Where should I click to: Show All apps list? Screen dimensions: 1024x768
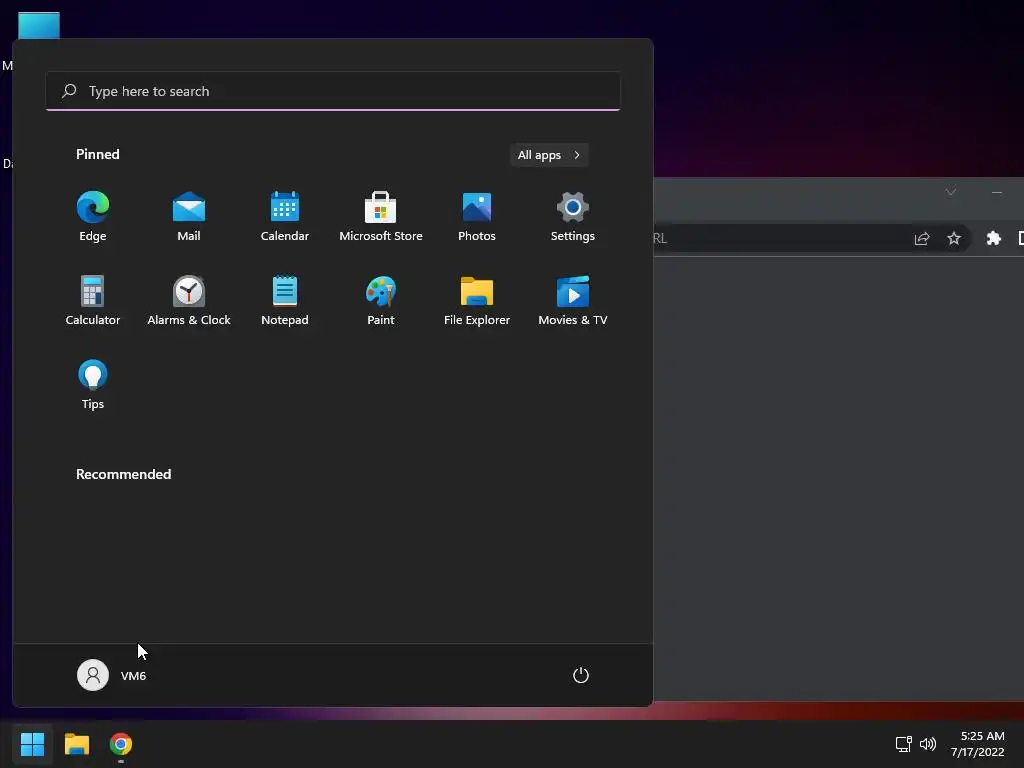click(549, 155)
